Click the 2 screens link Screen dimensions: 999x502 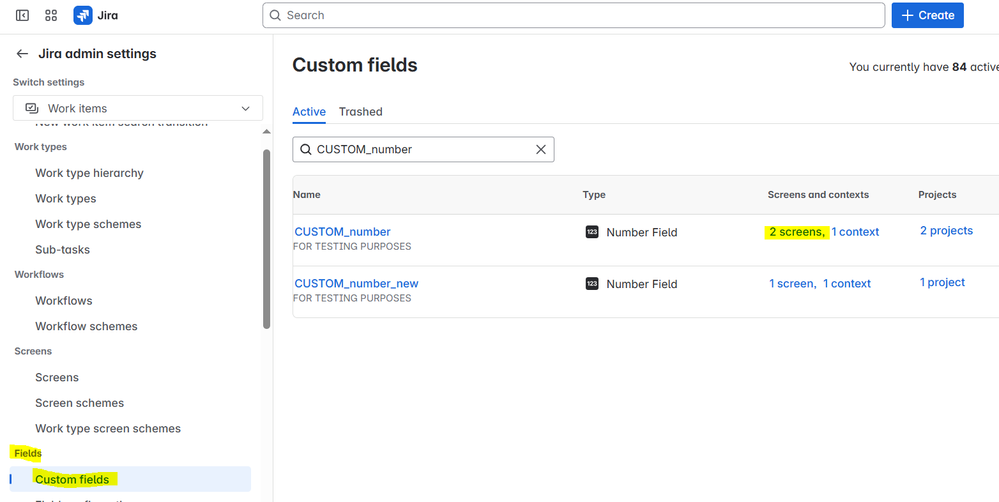point(796,232)
